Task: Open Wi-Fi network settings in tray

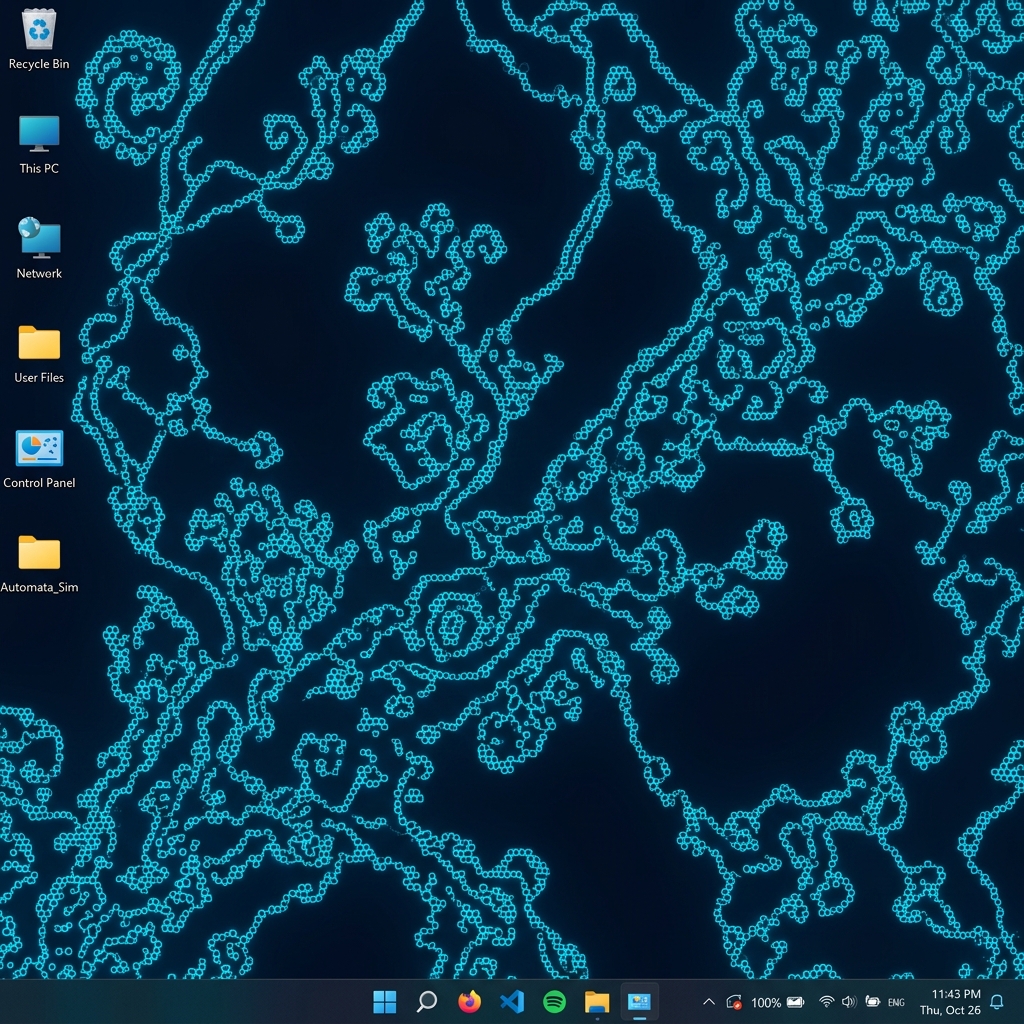Action: pyautogui.click(x=826, y=1002)
